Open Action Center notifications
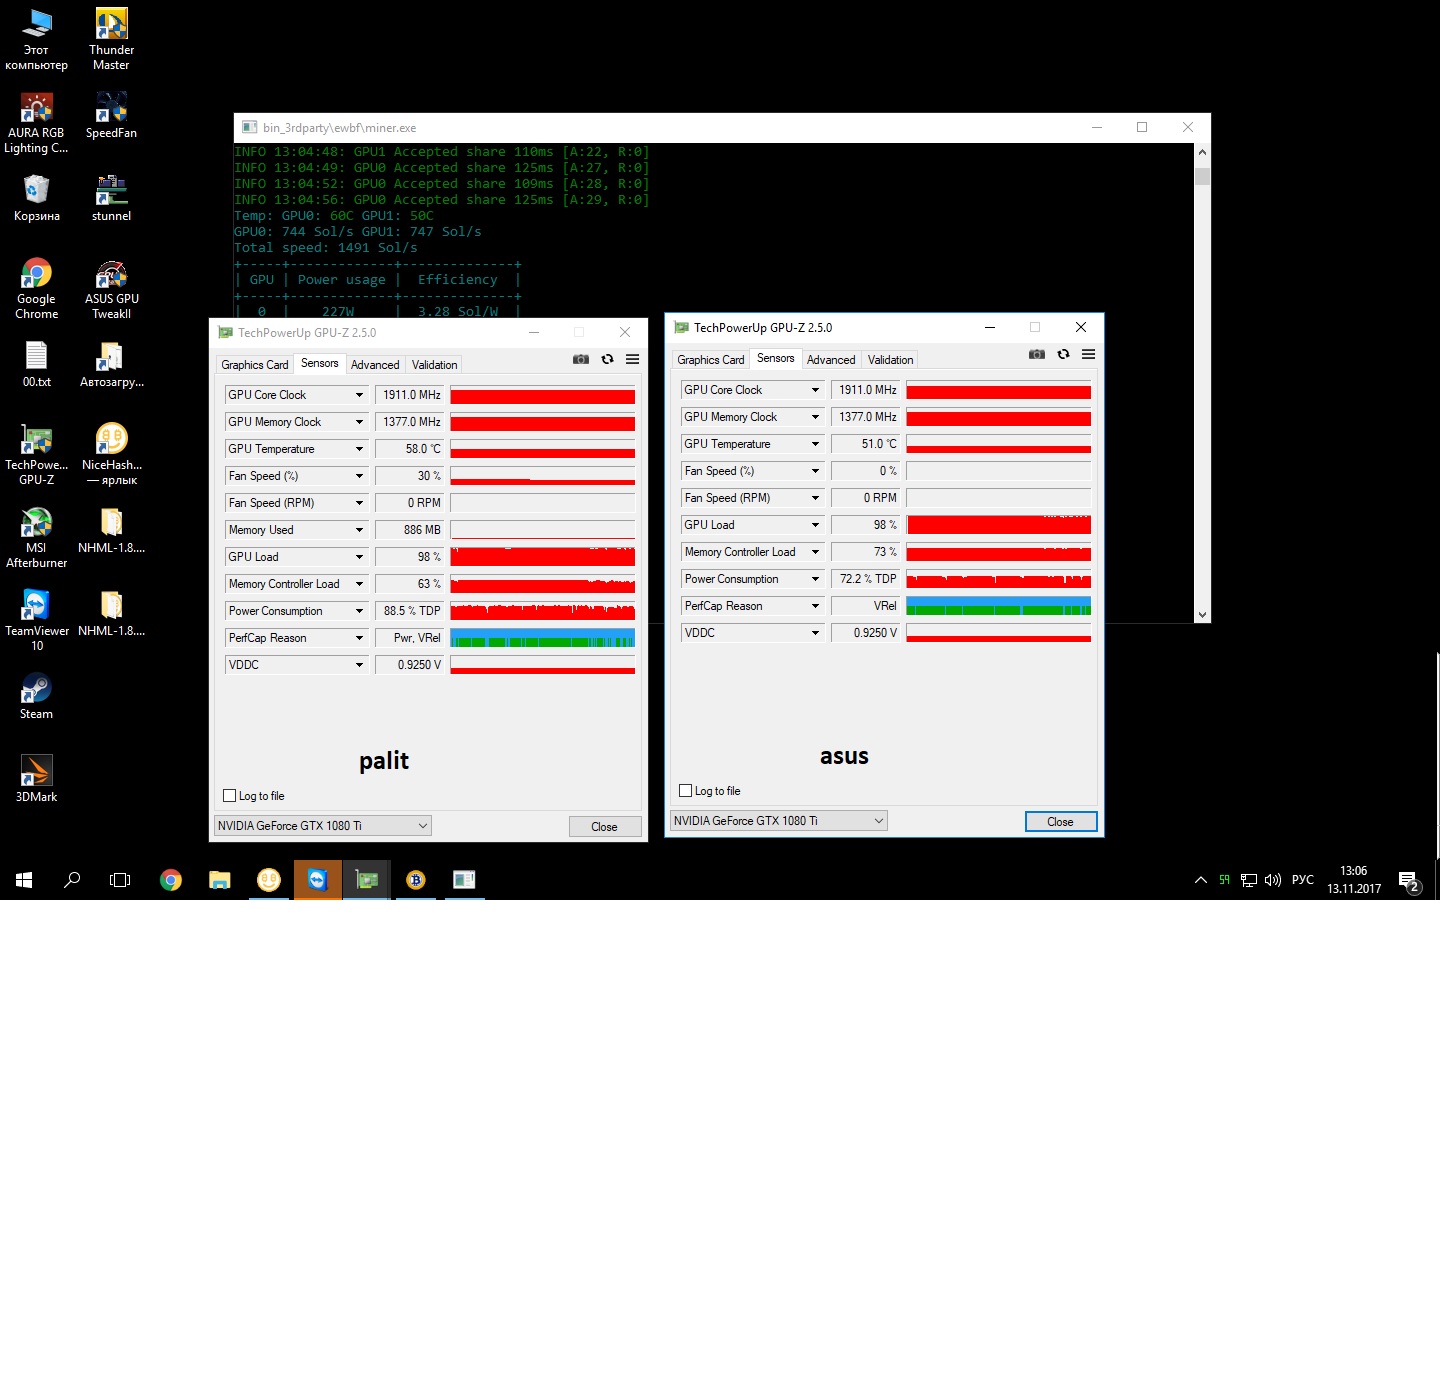The width and height of the screenshot is (1440, 1392). 1409,881
